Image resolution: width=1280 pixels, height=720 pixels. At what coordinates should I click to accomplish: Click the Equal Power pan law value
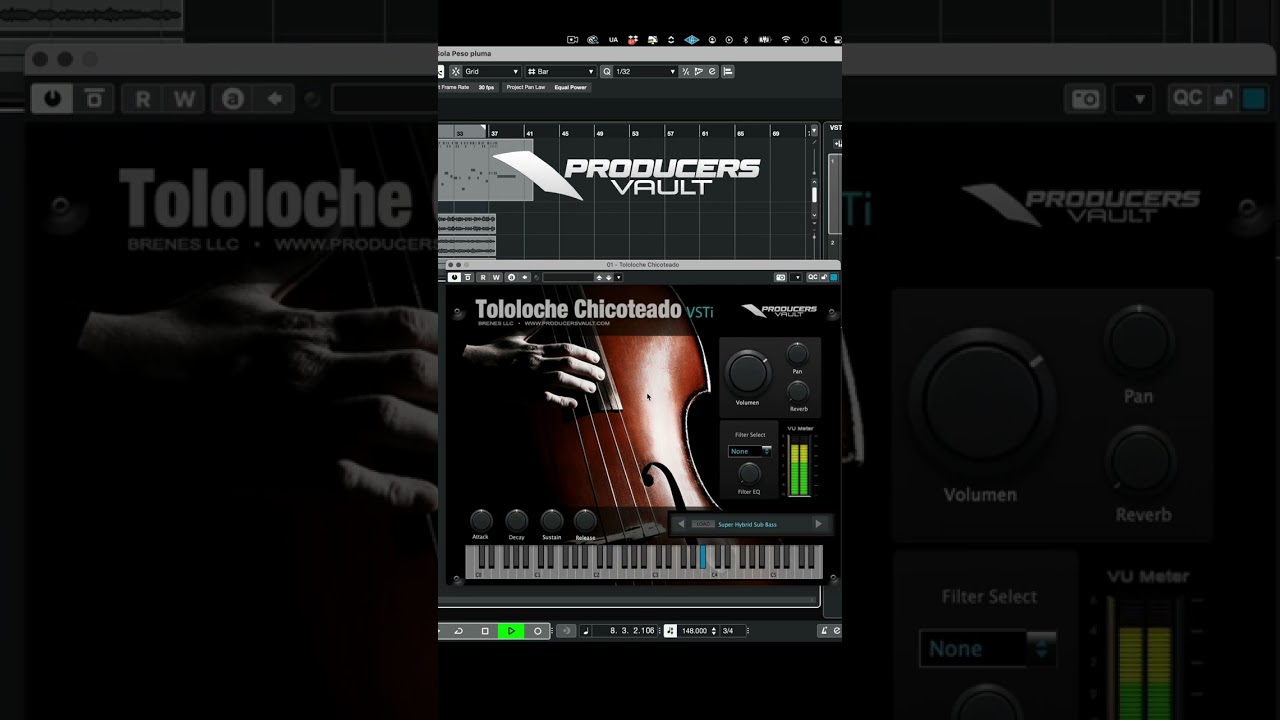click(570, 87)
